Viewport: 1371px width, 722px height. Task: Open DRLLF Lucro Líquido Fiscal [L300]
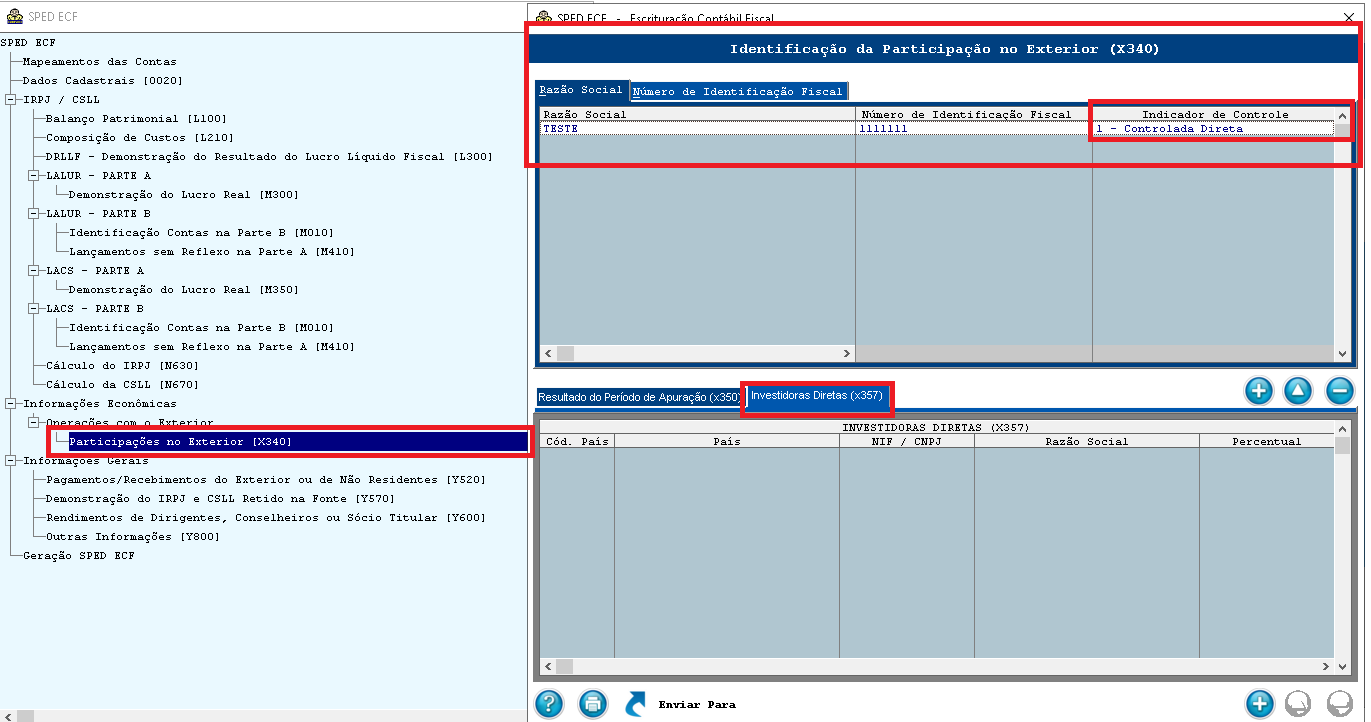pyautogui.click(x=269, y=156)
